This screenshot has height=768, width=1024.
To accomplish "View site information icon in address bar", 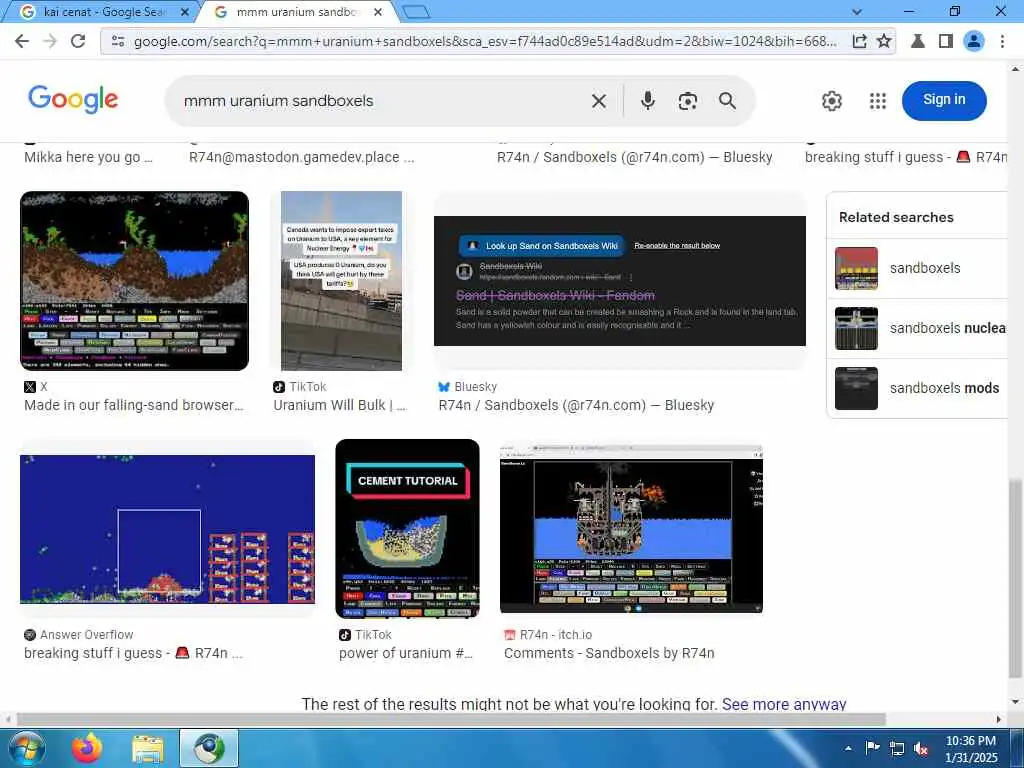I will (118, 41).
